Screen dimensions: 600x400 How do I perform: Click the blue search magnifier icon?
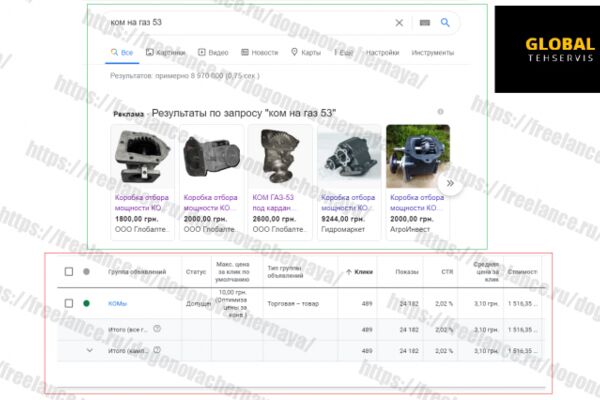445,22
